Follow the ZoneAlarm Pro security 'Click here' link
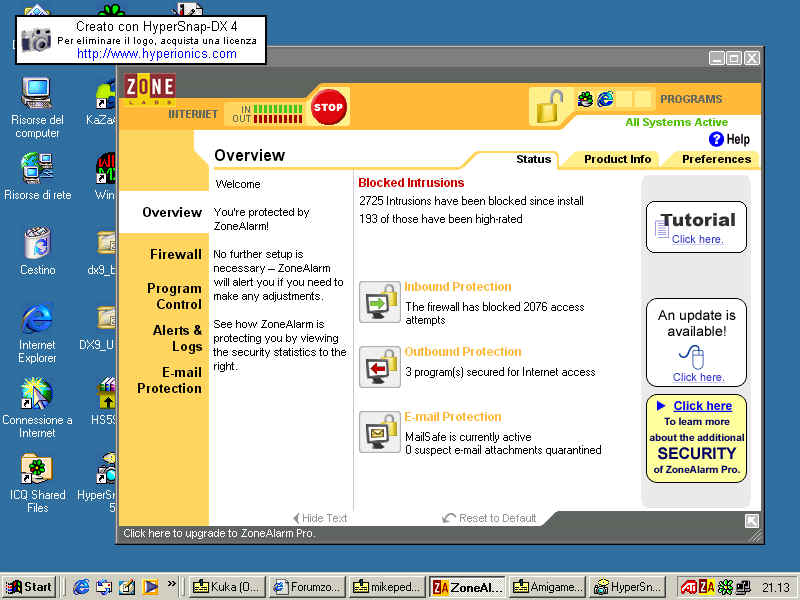Image resolution: width=800 pixels, height=600 pixels. pos(703,406)
